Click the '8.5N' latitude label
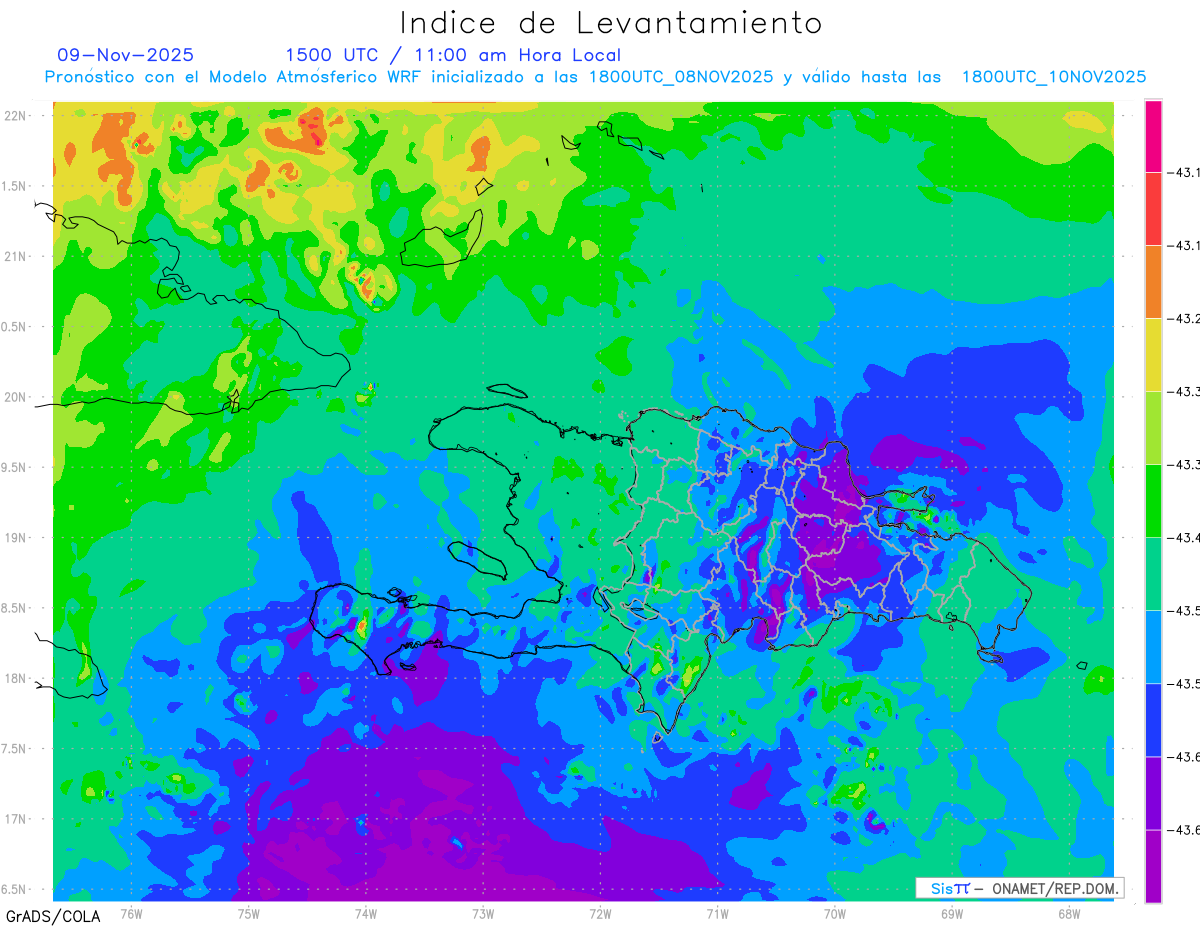 15,608
